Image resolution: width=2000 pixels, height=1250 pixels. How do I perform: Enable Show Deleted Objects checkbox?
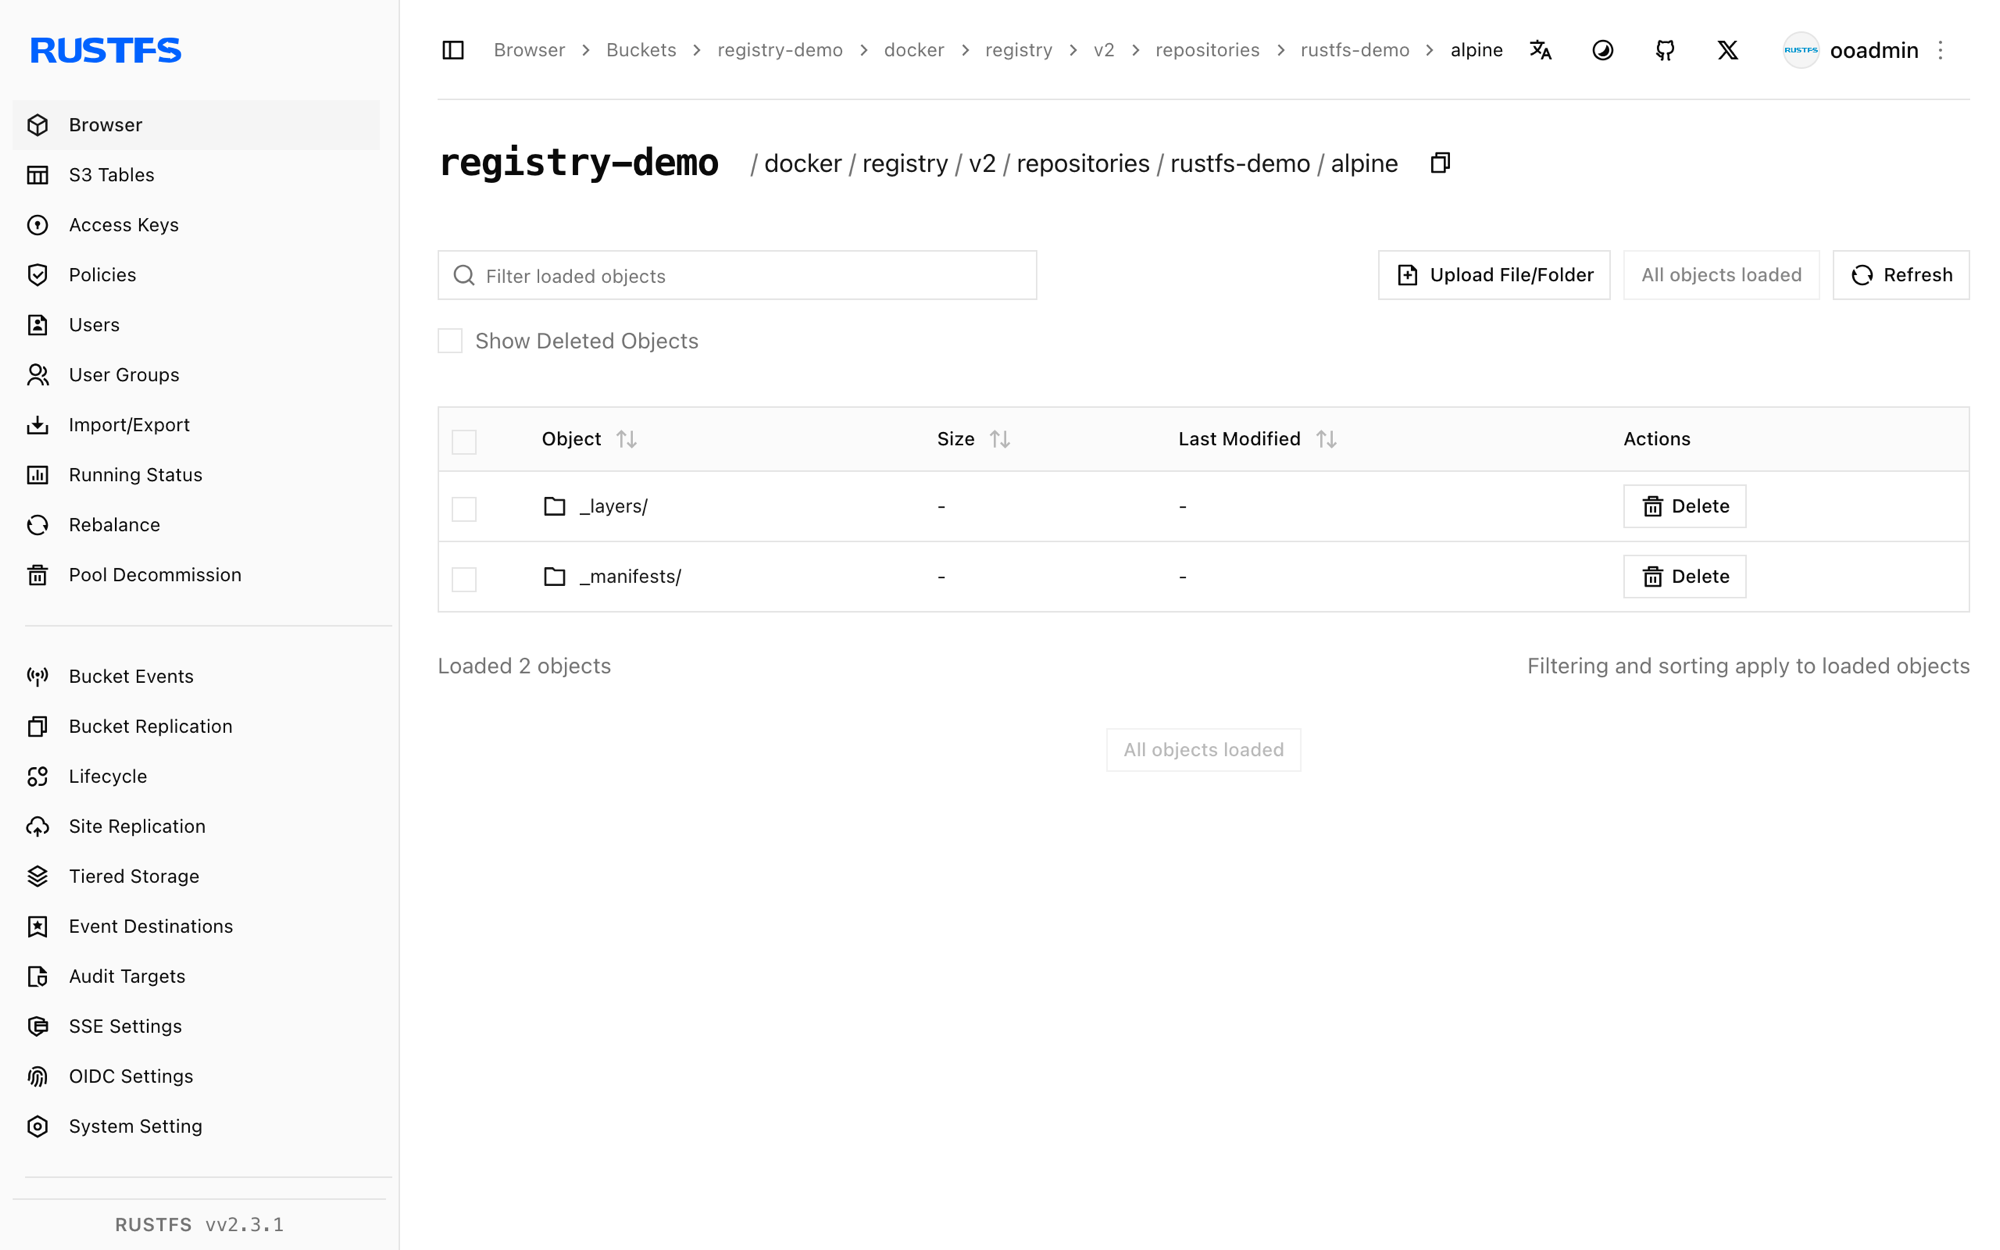[450, 341]
